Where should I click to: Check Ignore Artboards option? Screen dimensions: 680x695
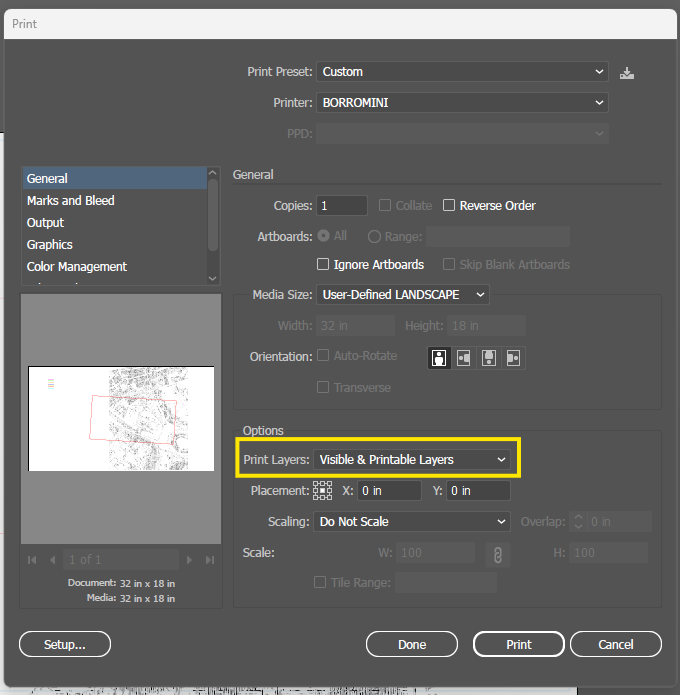point(323,264)
